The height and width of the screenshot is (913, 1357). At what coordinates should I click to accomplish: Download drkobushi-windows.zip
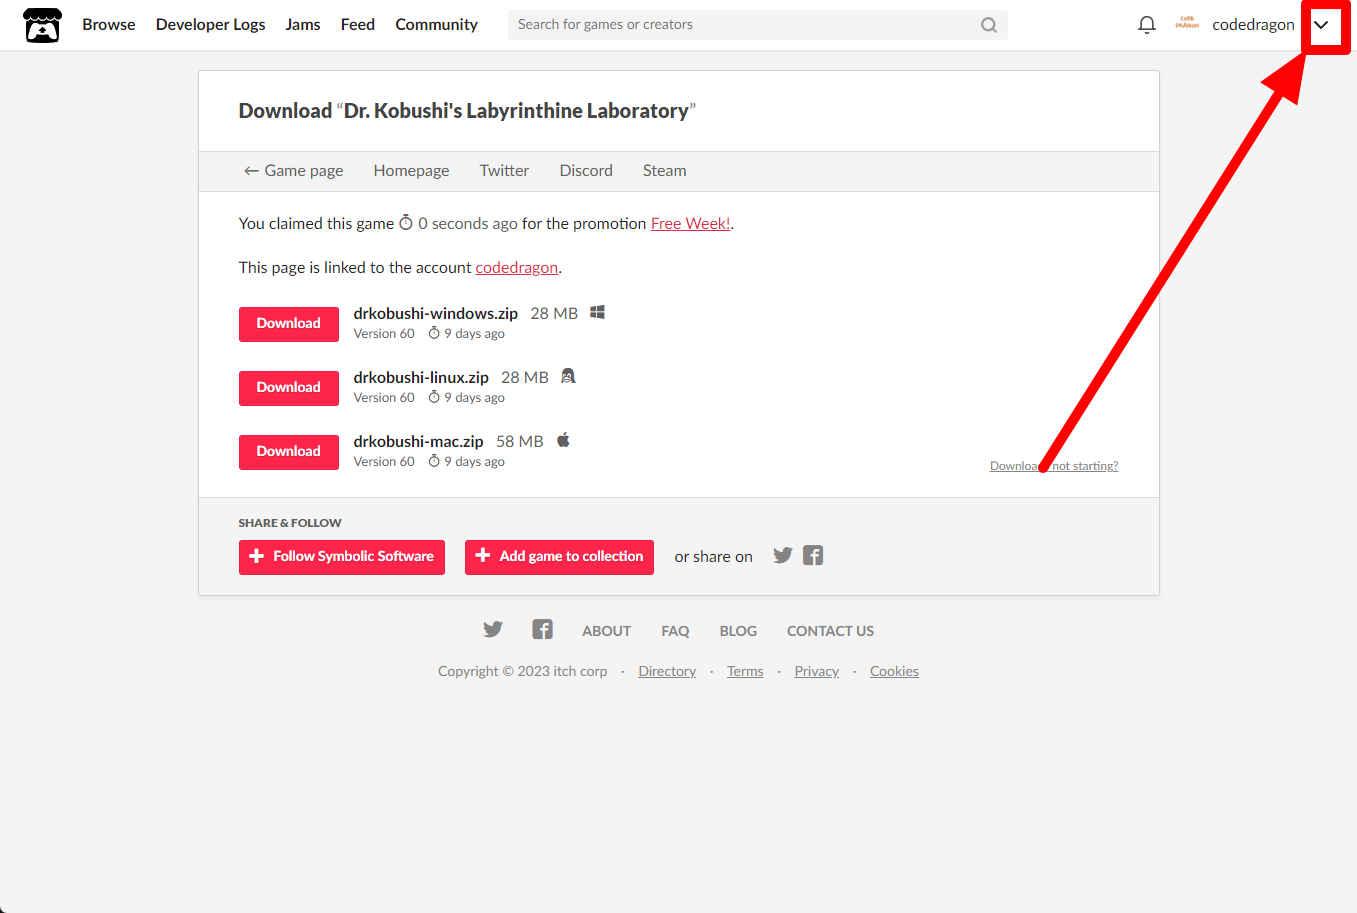[289, 324]
